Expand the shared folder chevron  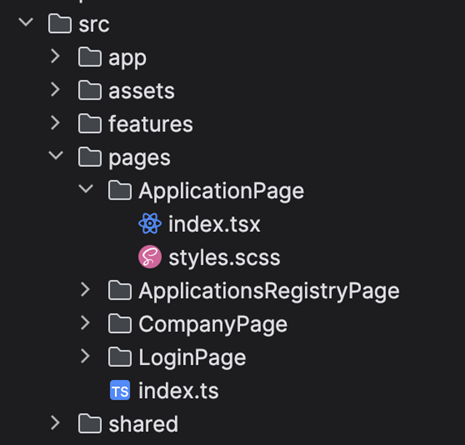[55, 423]
